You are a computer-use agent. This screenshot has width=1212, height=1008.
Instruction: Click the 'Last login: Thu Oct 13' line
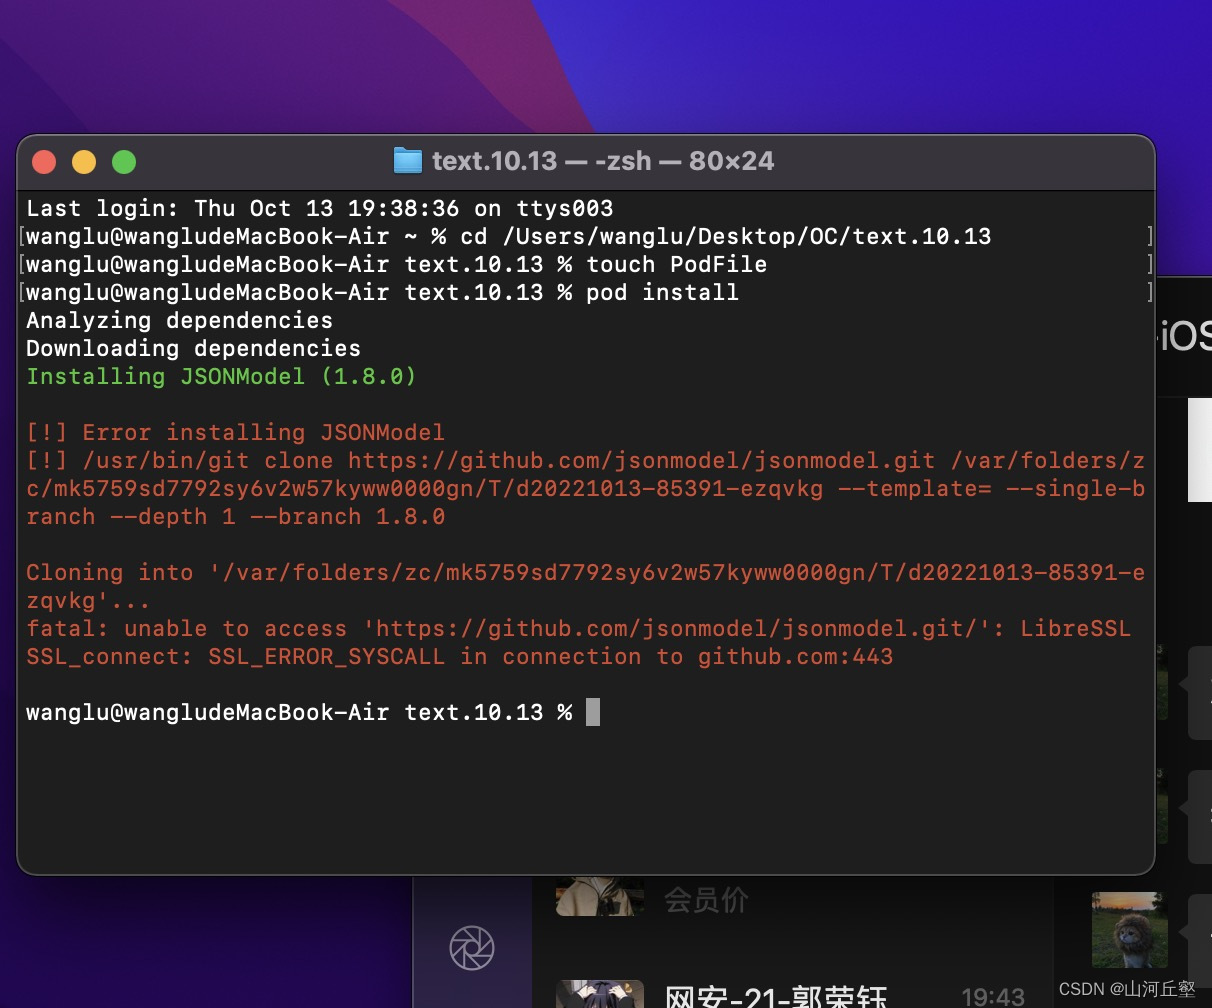[x=319, y=209]
